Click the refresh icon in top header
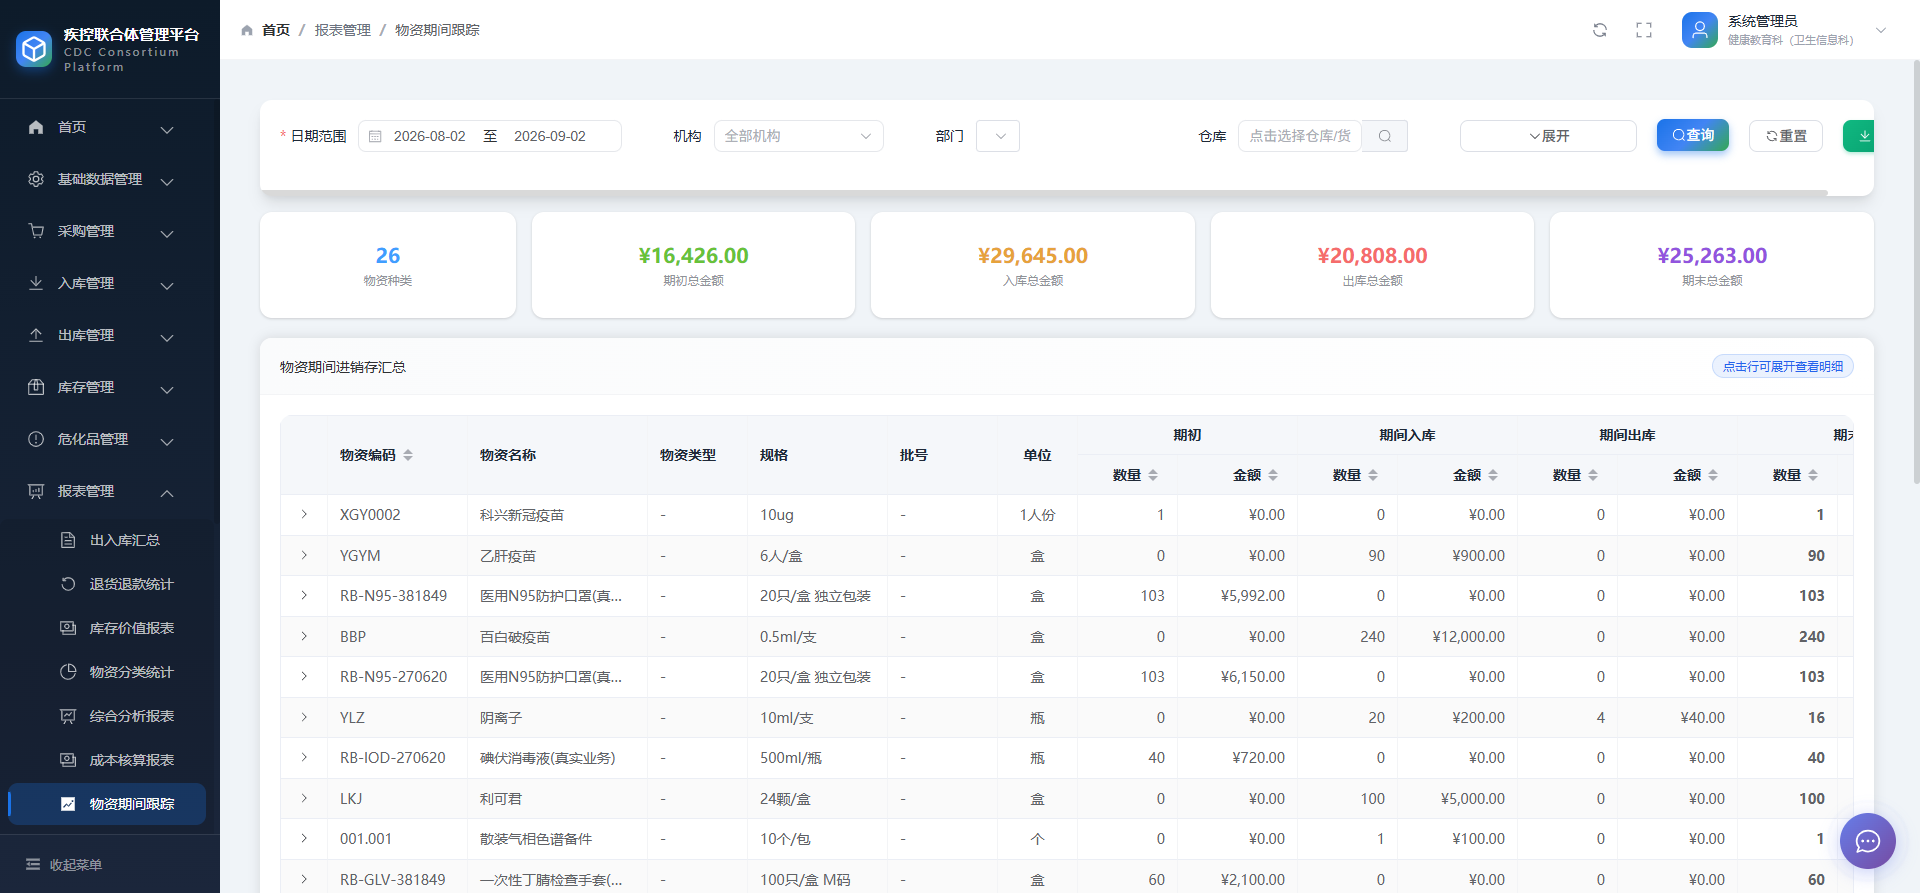 1600,30
